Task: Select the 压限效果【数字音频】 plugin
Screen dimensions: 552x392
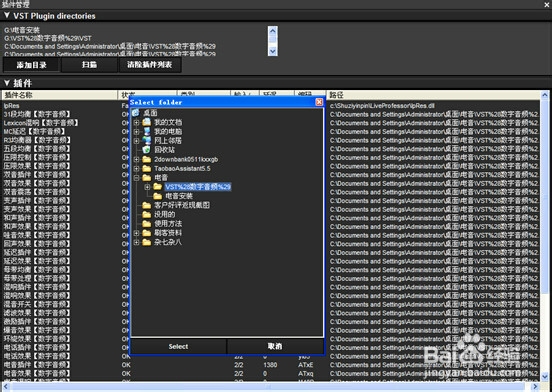Action: 37,166
